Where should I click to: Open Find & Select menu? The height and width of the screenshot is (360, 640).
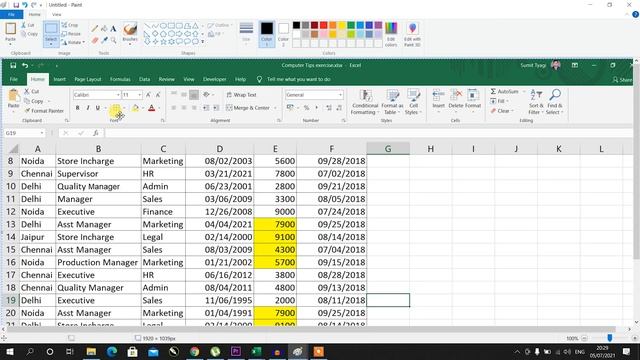[x=555, y=102]
